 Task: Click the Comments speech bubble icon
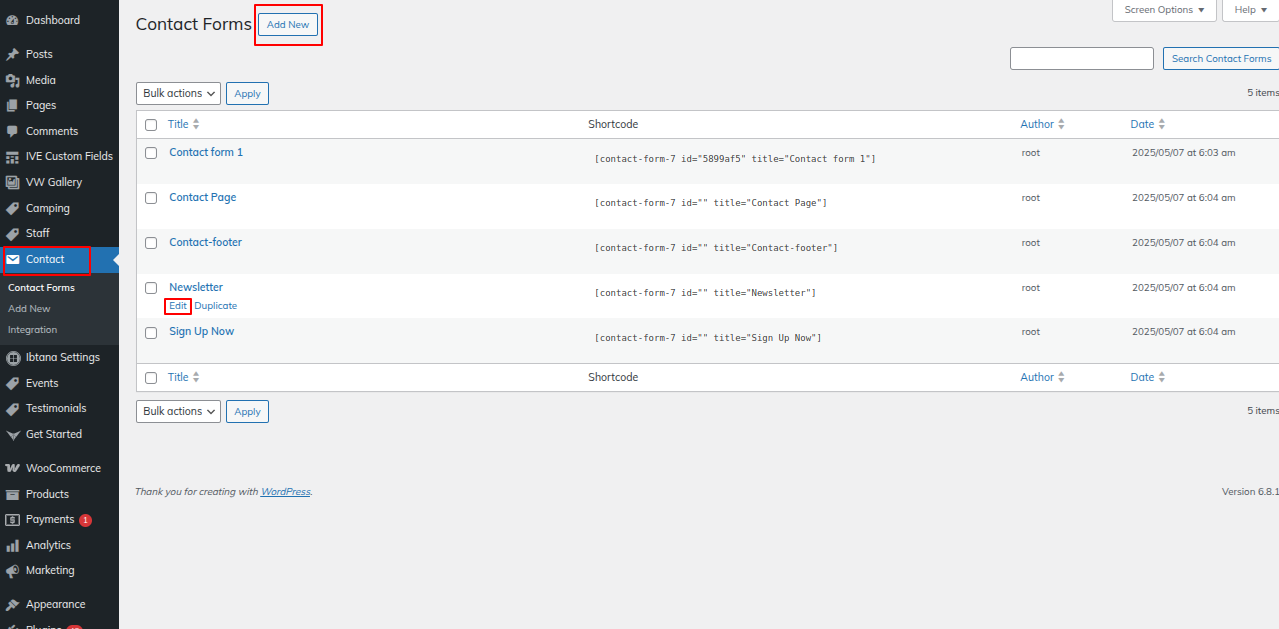(x=12, y=131)
